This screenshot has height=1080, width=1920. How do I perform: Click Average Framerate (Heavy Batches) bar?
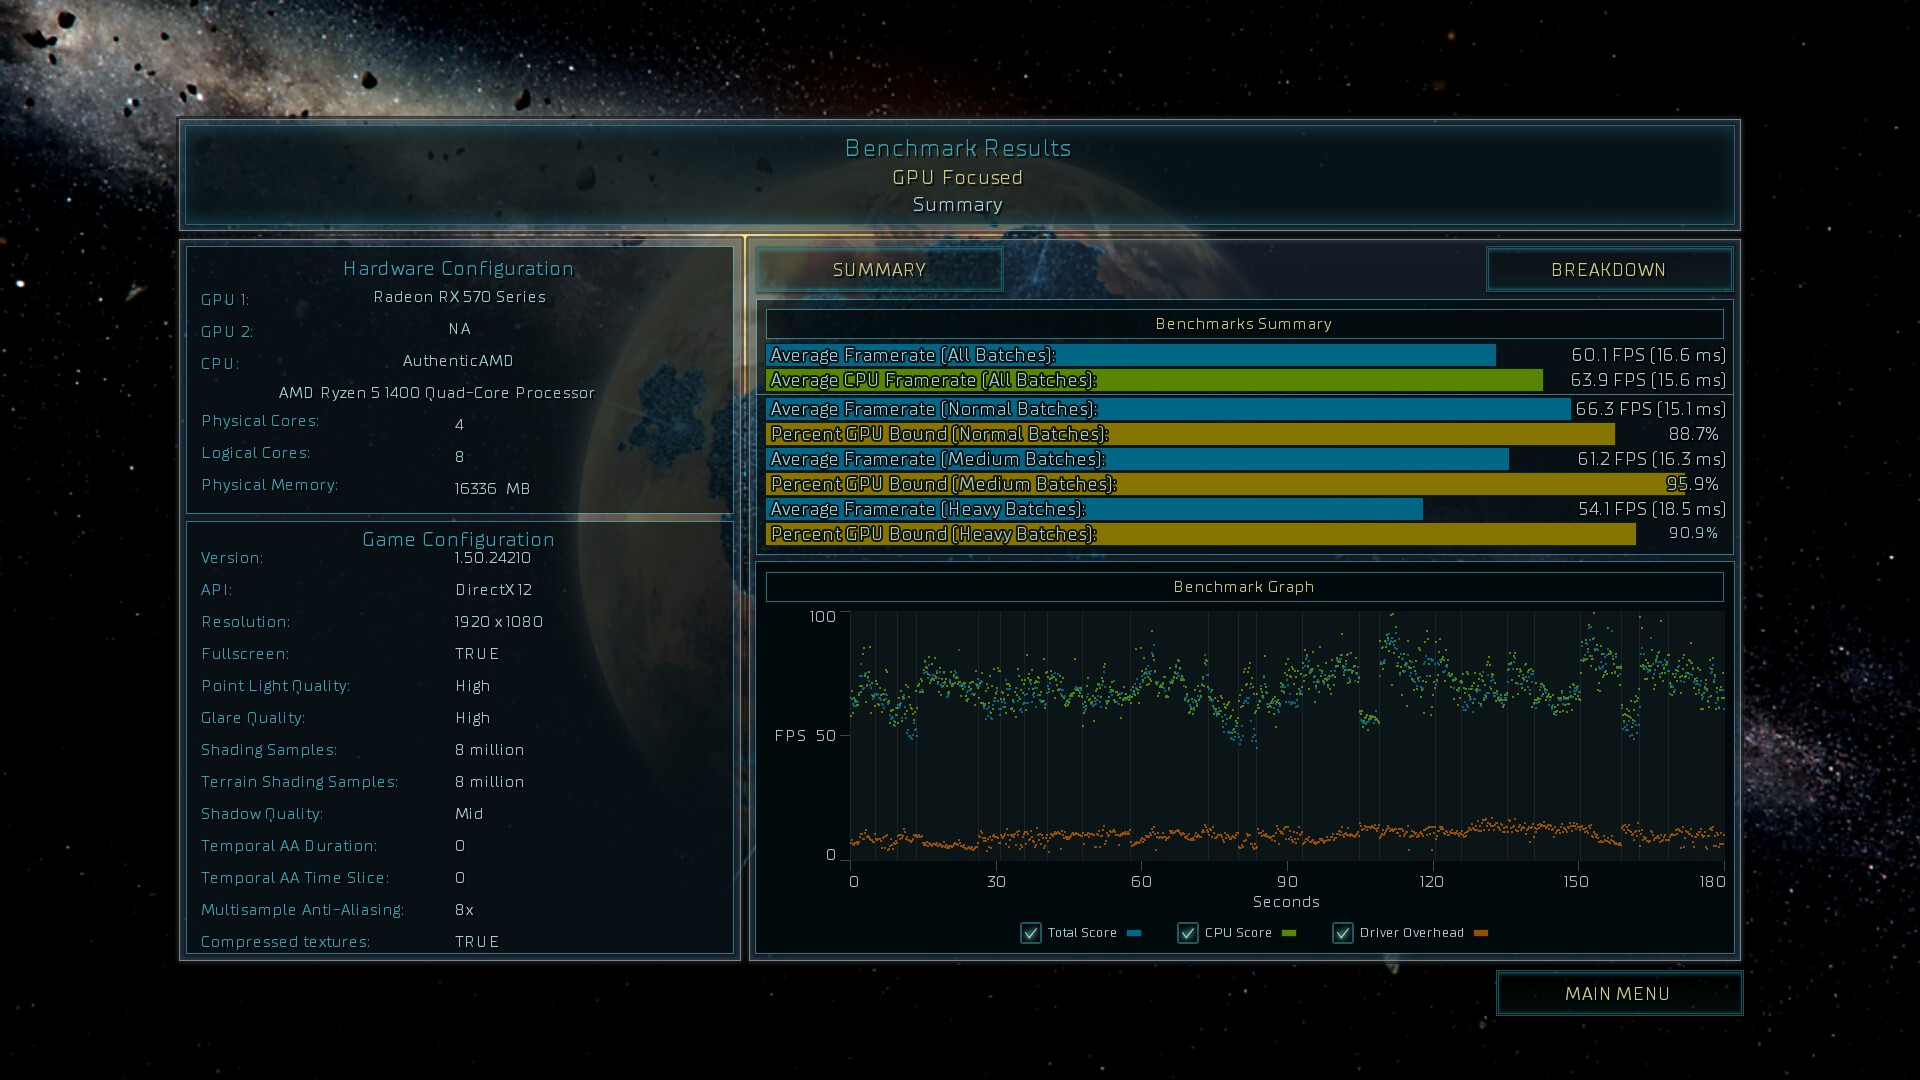tap(1094, 509)
